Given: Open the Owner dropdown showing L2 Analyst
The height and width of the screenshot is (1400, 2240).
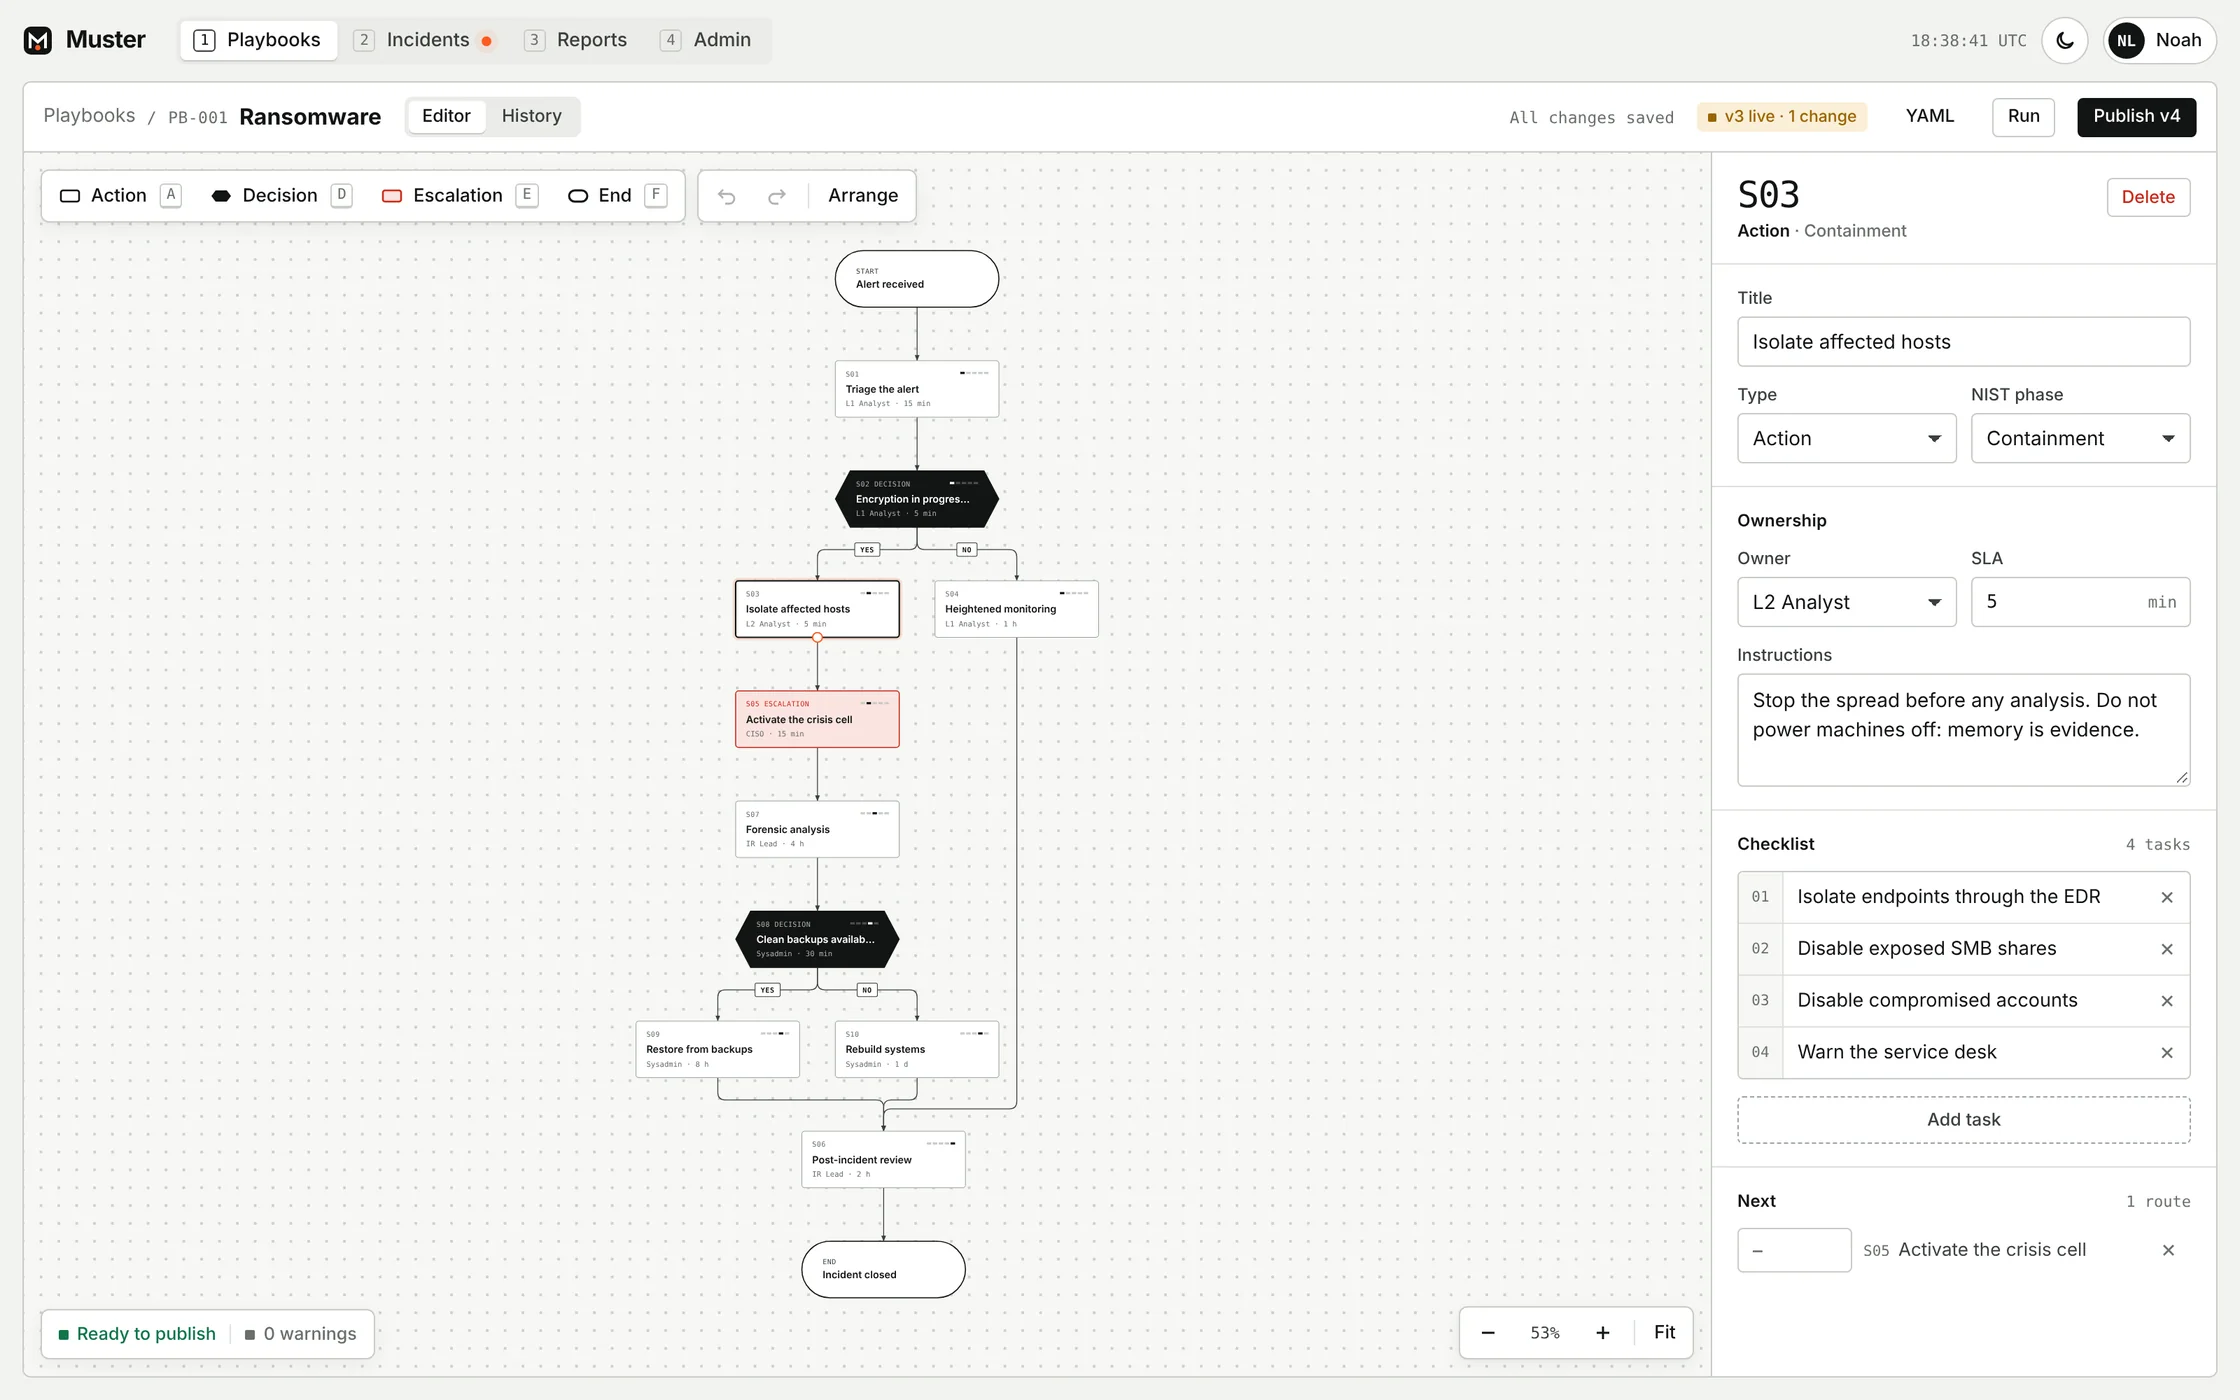Looking at the screenshot, I should tap(1846, 603).
